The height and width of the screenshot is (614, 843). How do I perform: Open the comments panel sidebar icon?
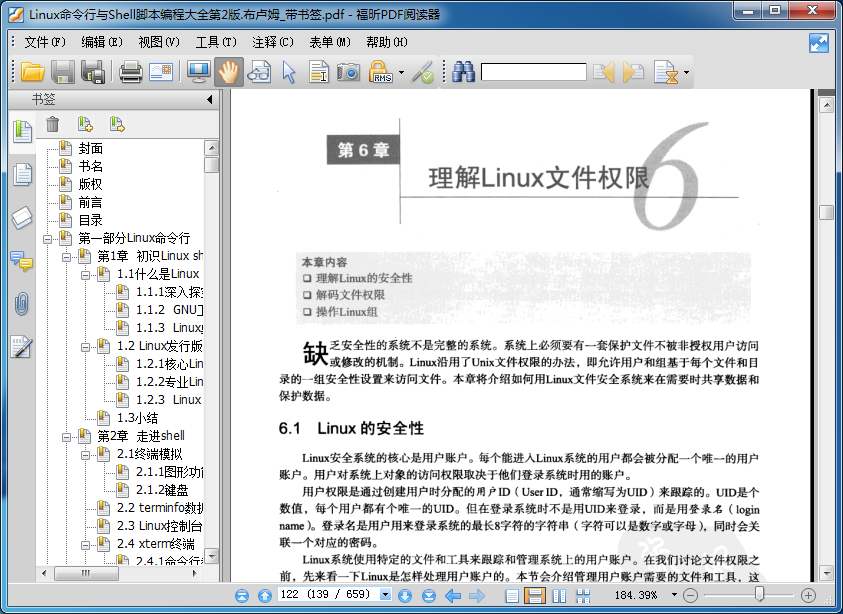[22, 261]
